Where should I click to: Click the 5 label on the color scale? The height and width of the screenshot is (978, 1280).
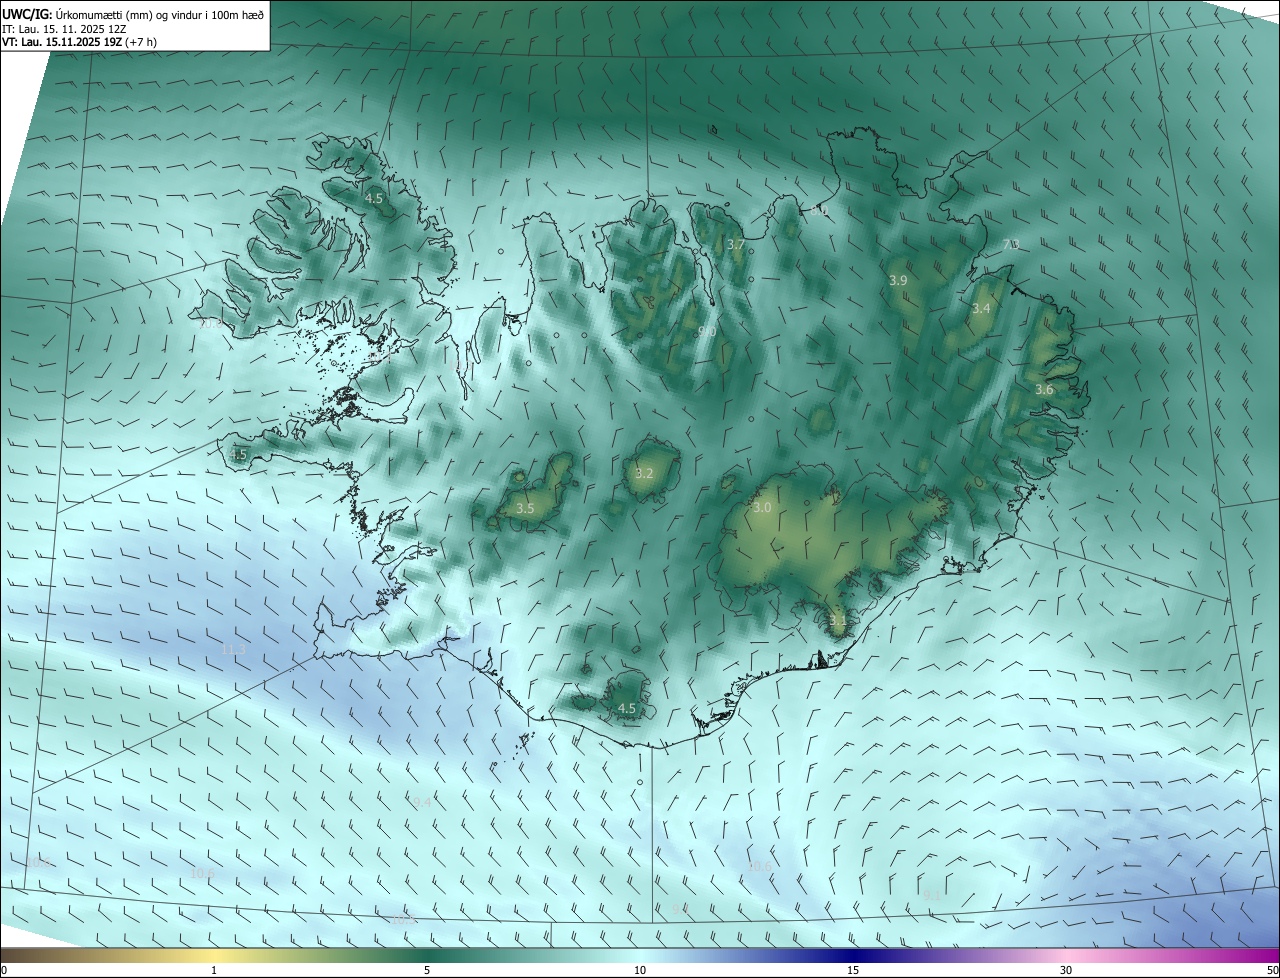[x=427, y=970]
